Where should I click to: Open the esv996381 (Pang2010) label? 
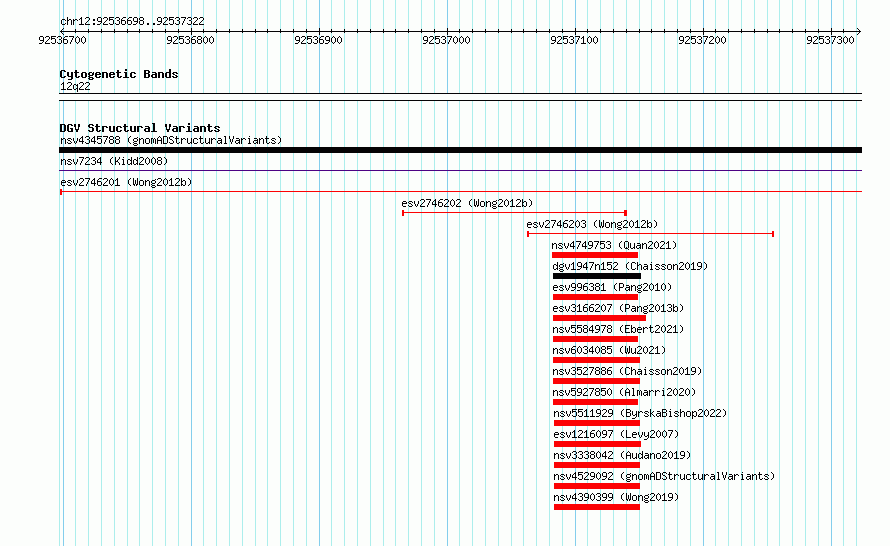[x=612, y=287]
